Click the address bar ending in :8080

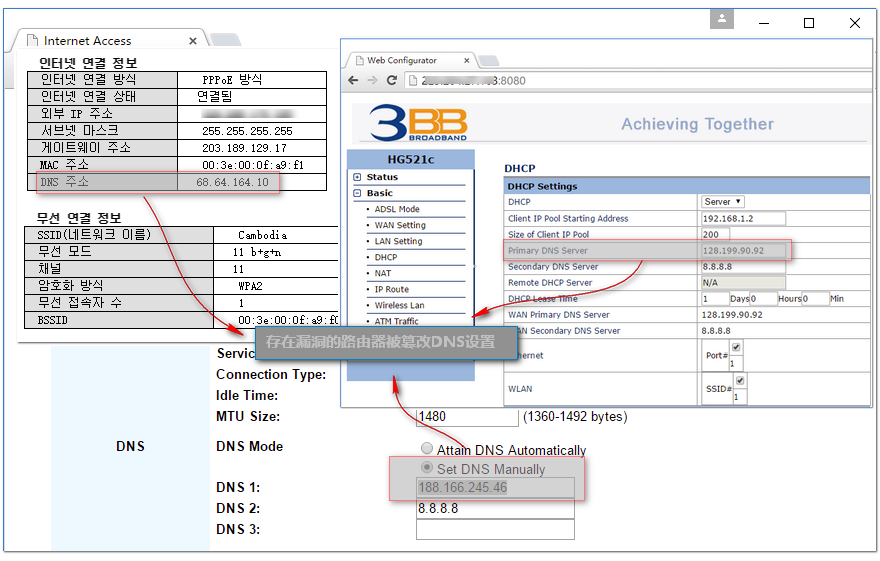(x=637, y=80)
